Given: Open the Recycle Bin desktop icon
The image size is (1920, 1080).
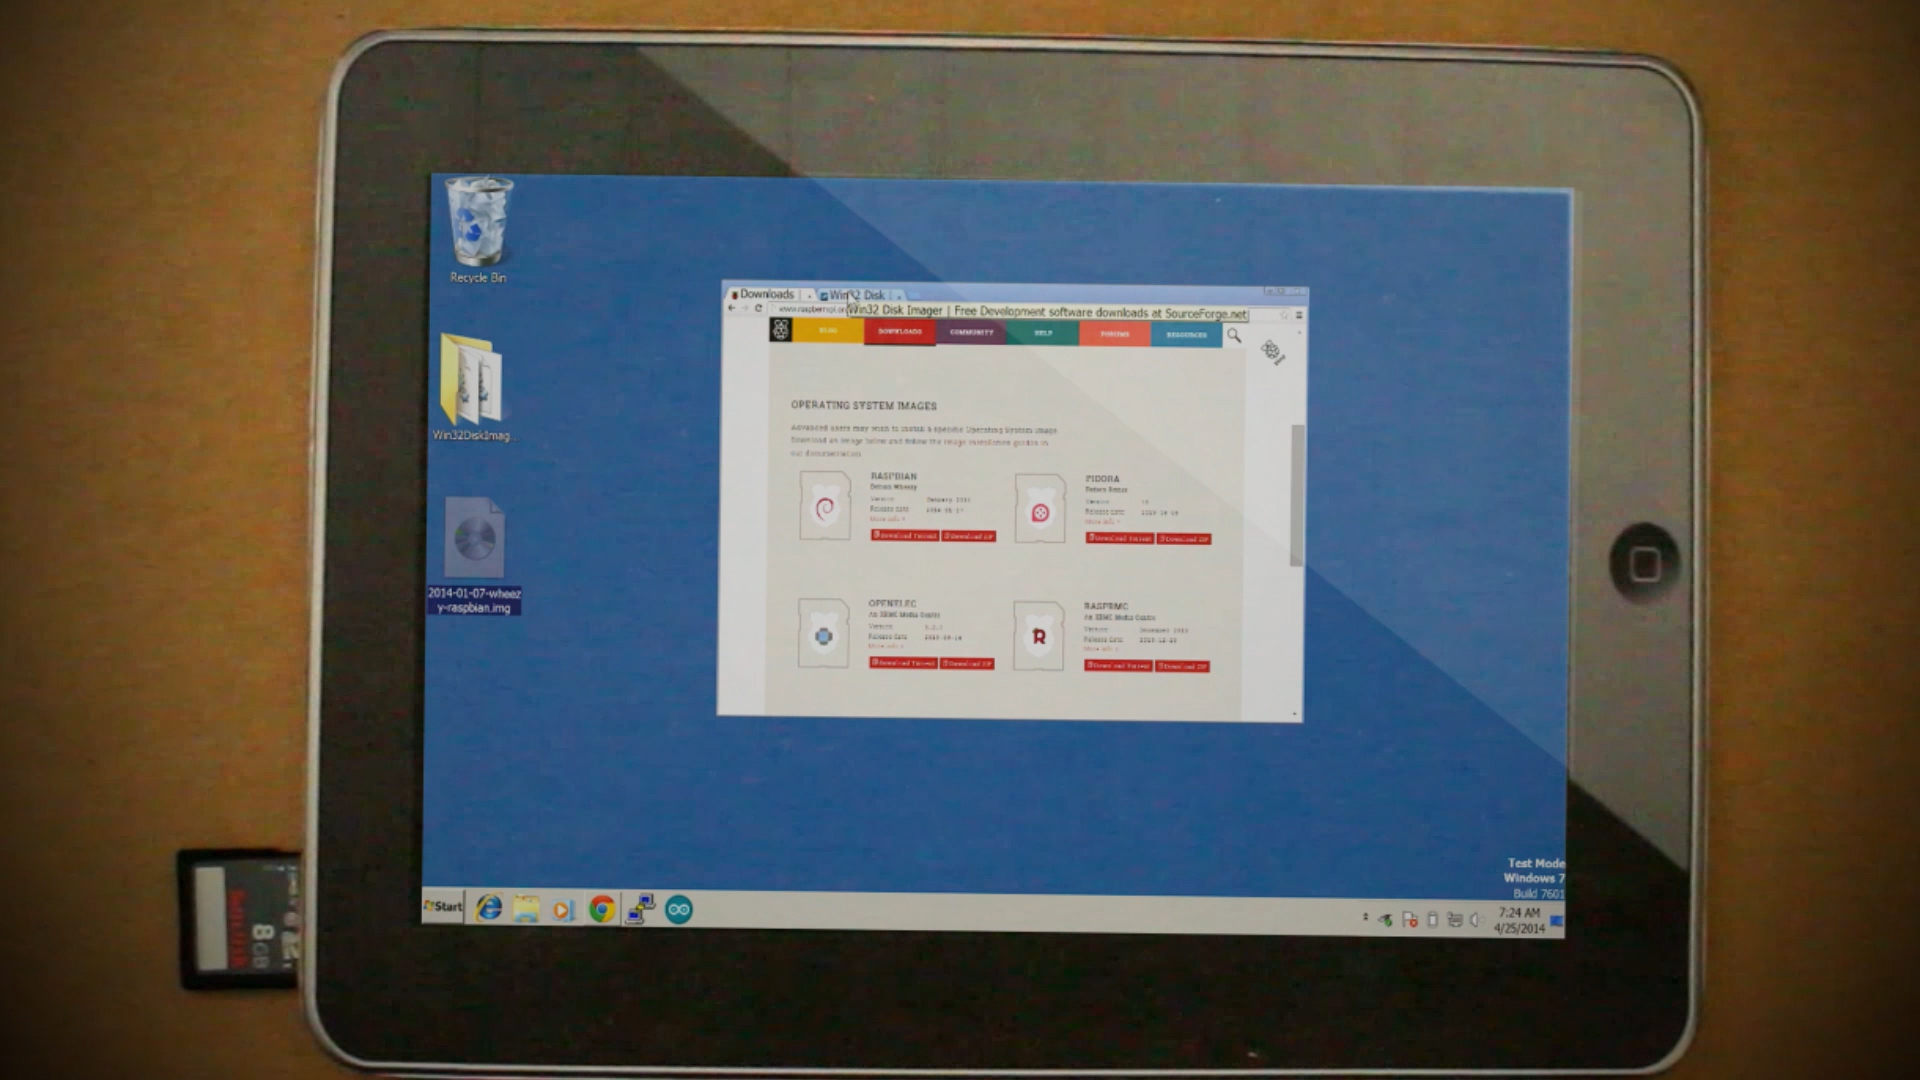Looking at the screenshot, I should tap(479, 230).
